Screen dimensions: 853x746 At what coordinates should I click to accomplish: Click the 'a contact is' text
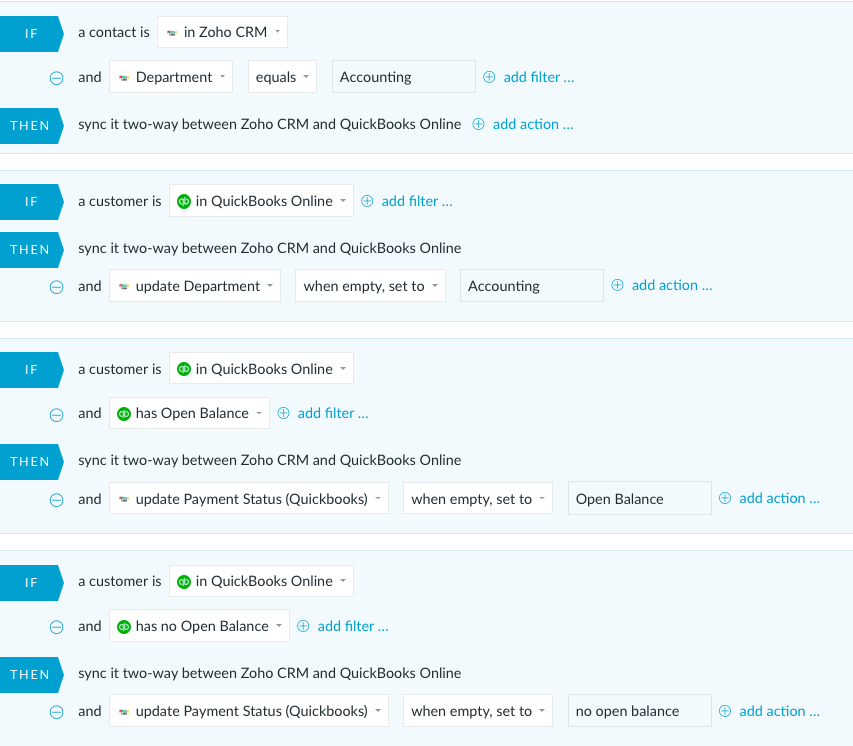click(114, 33)
